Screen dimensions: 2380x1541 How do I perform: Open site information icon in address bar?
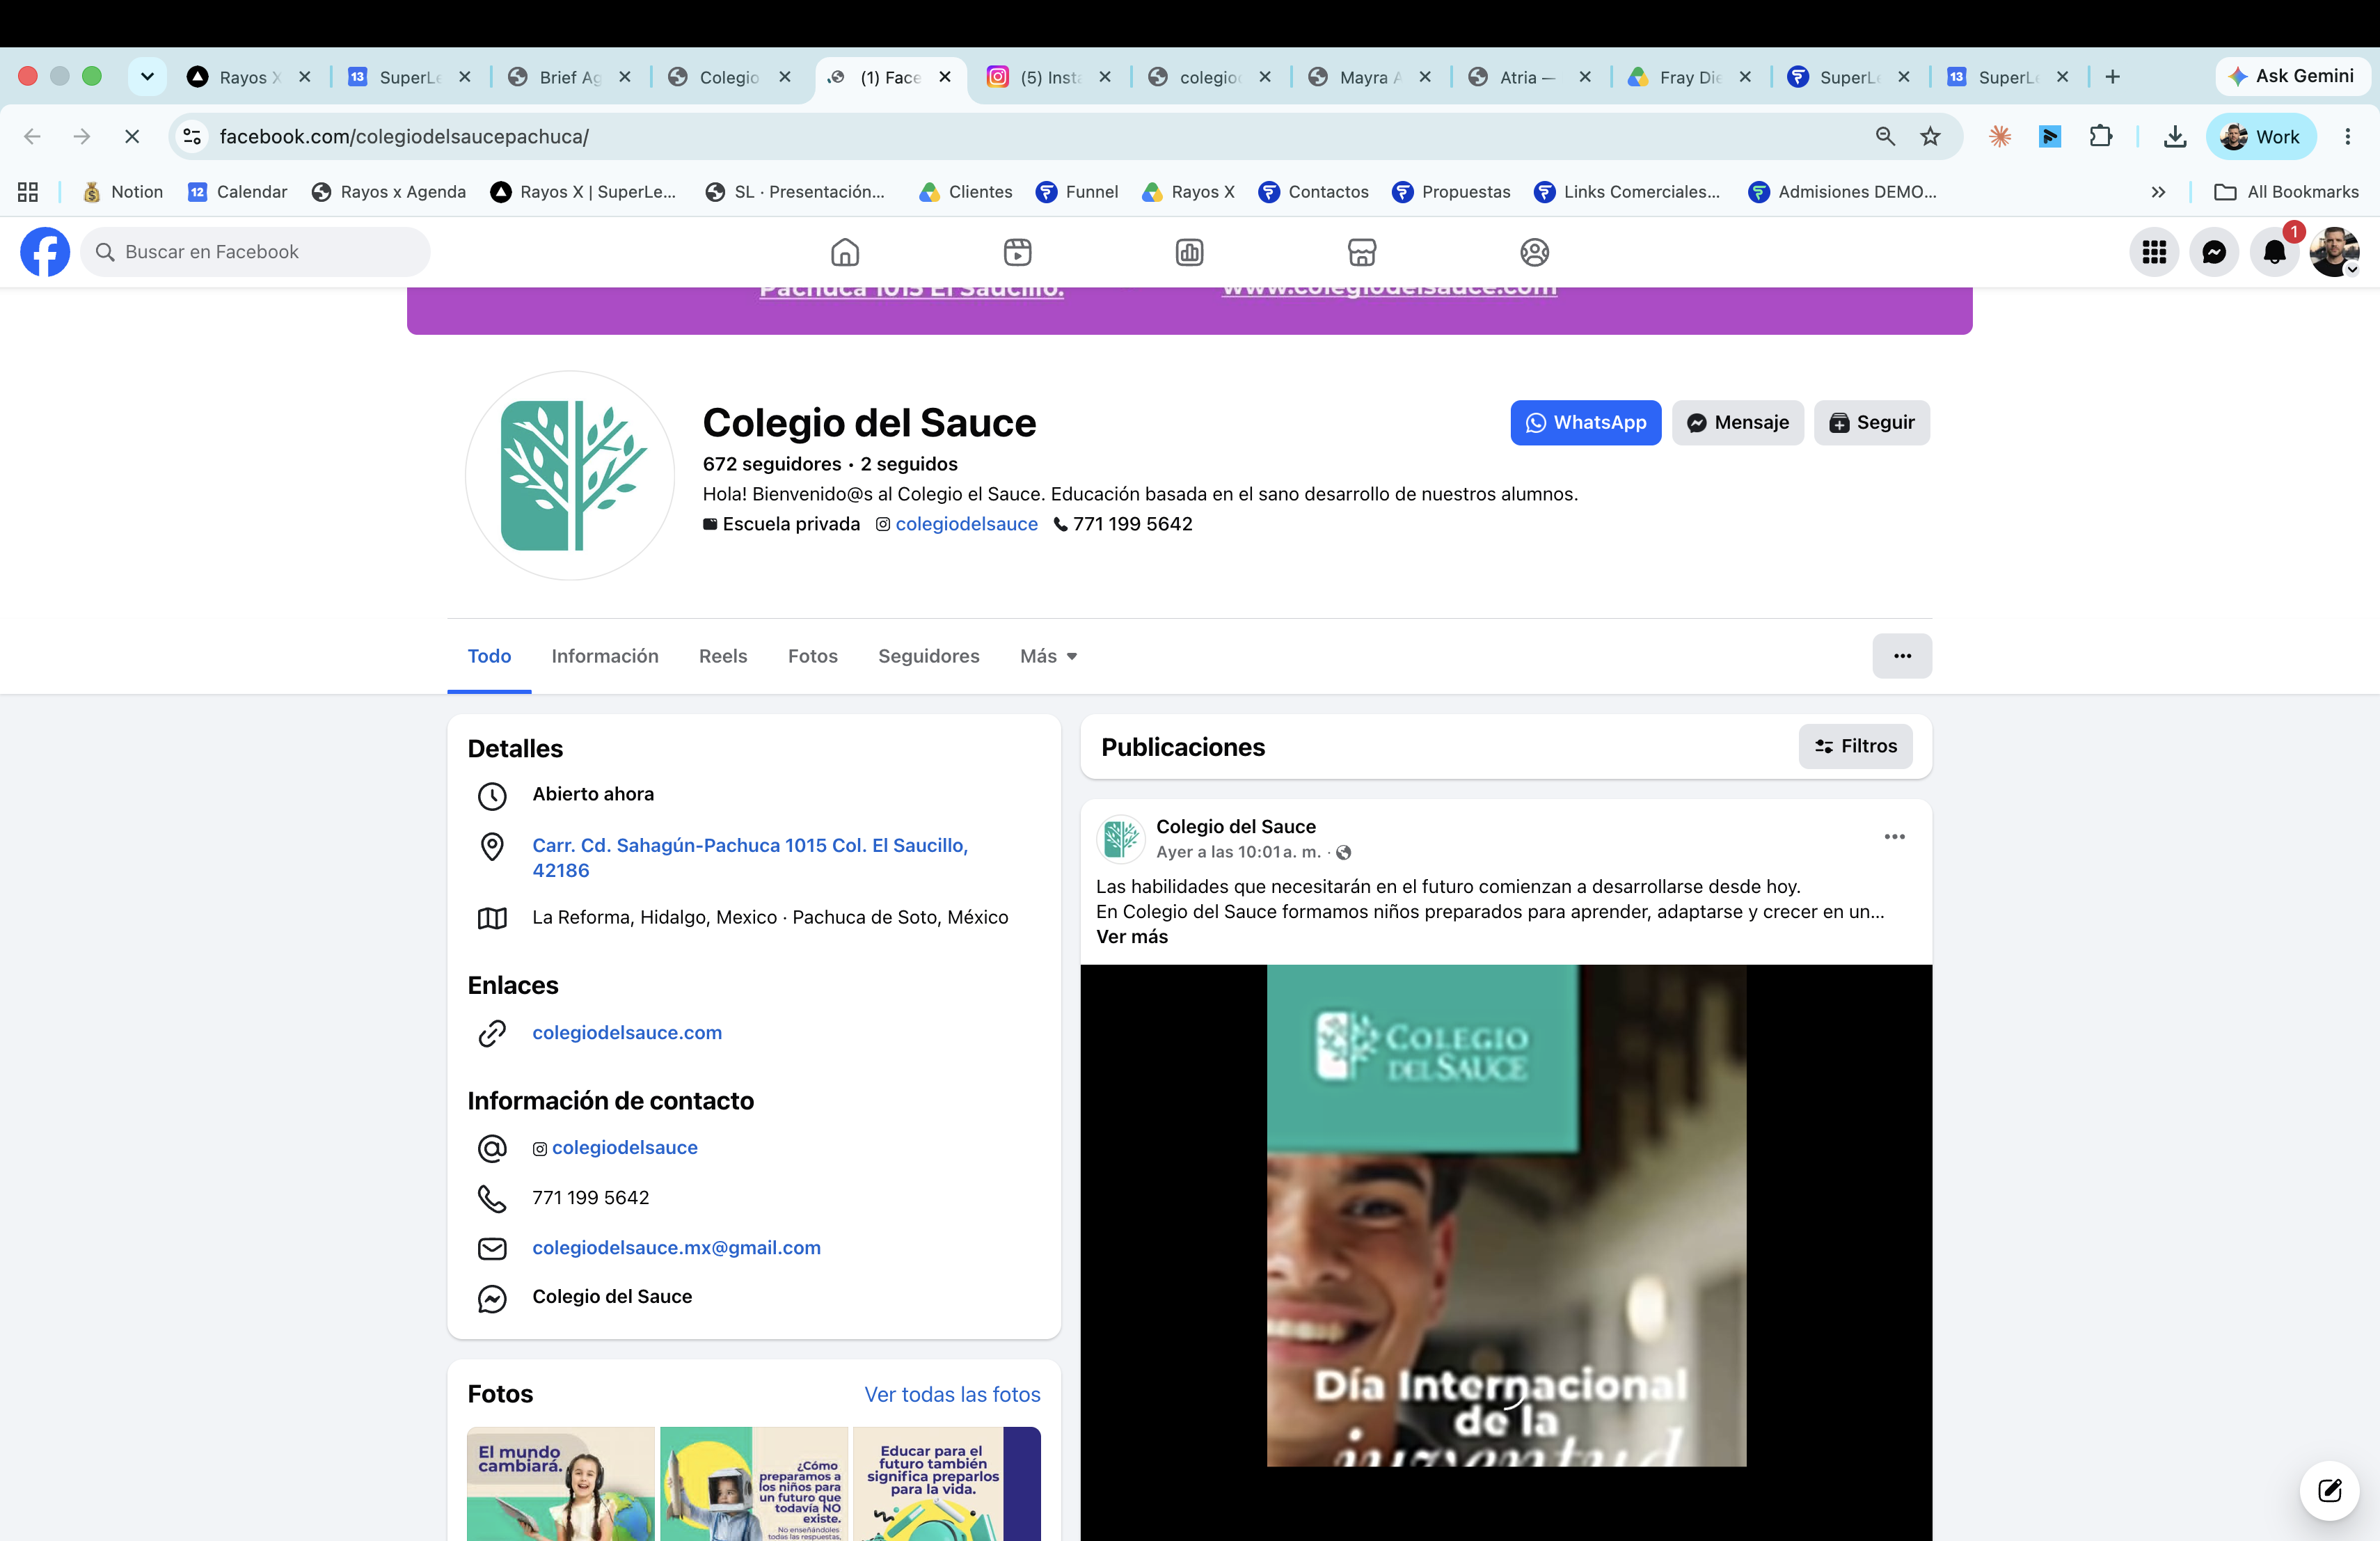(192, 136)
